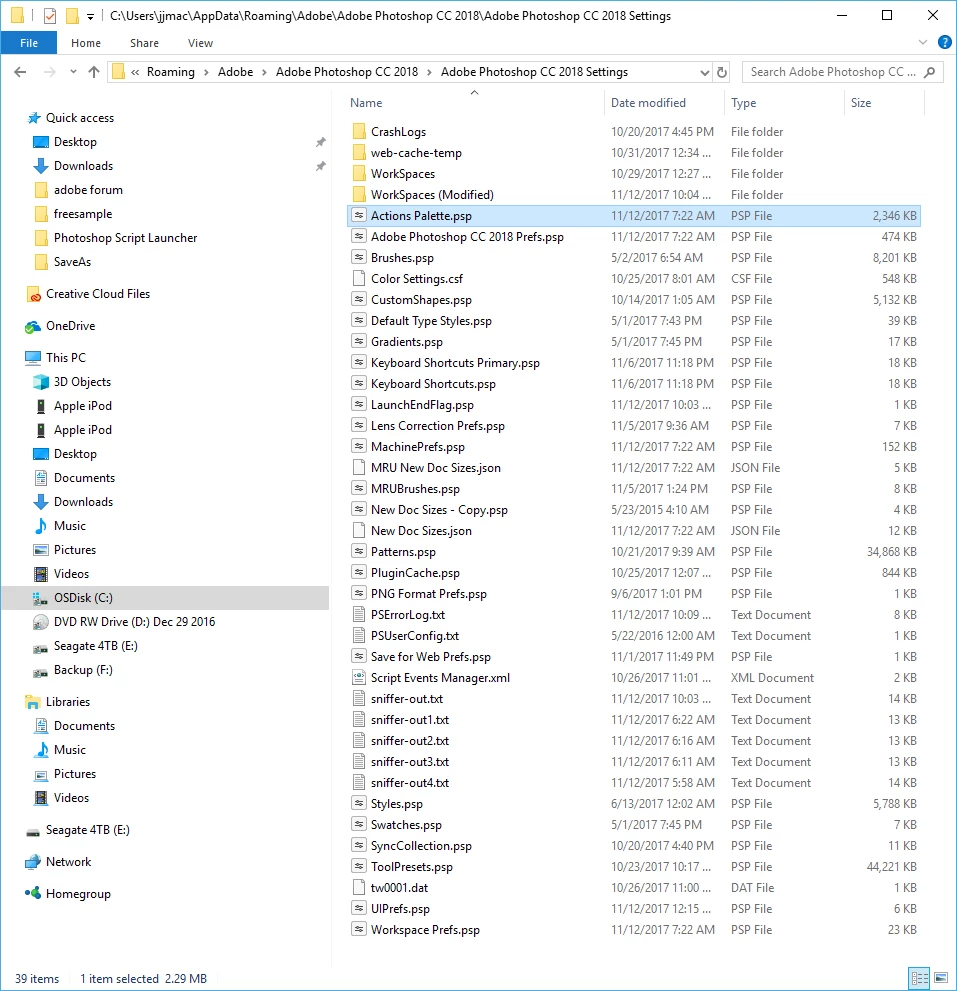Open Creative Cloud Files in sidebar

point(97,294)
